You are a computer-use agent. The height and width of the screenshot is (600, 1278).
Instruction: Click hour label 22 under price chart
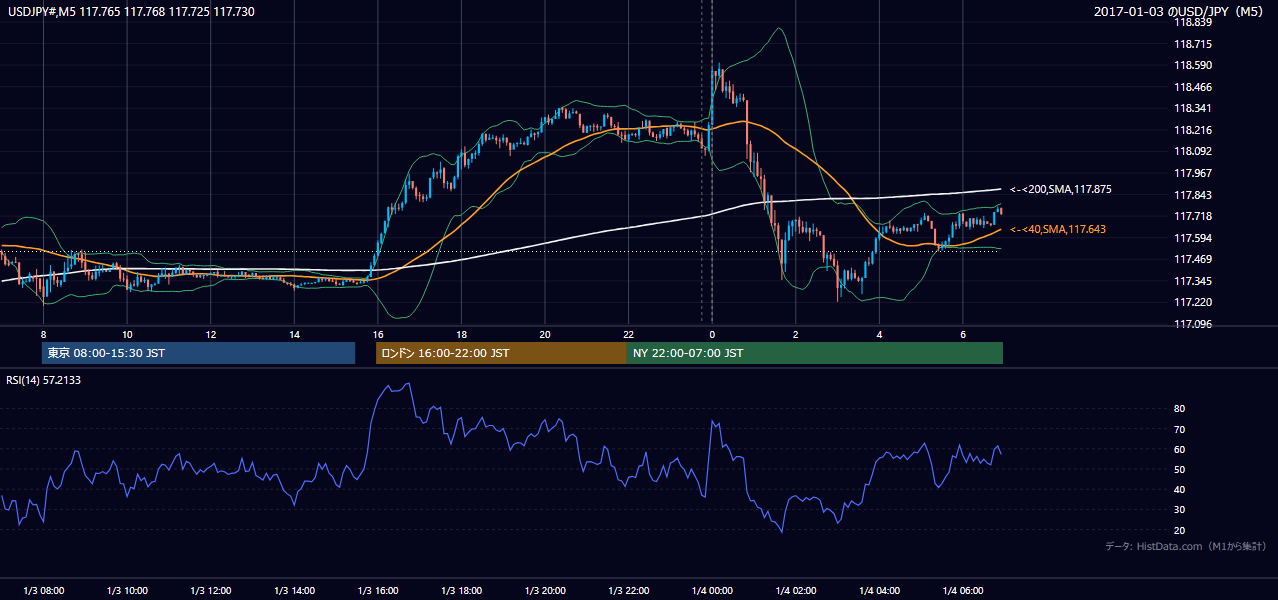coord(628,334)
